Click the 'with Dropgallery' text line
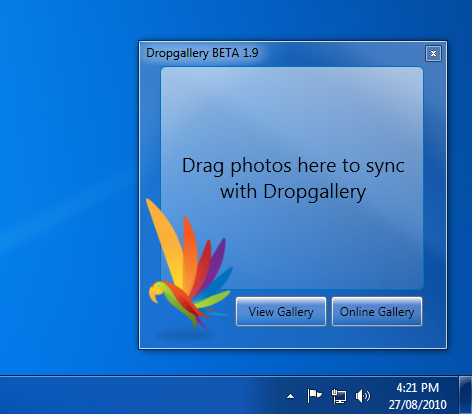 coord(293,192)
